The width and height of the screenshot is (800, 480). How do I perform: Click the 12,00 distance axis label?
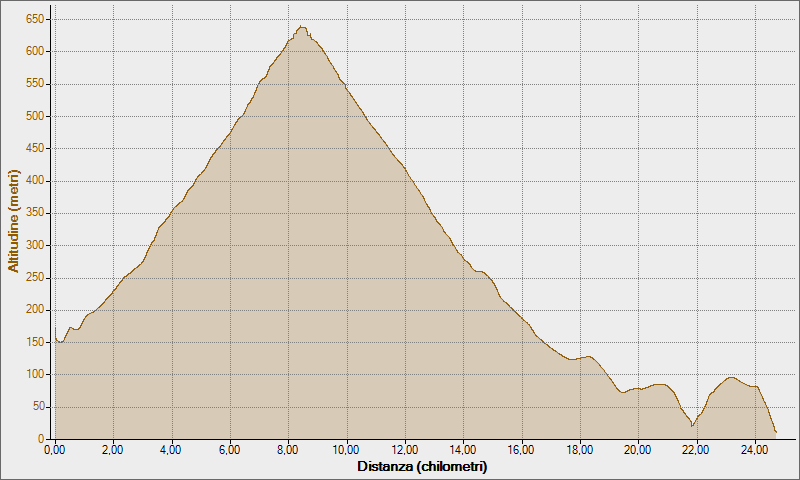point(405,450)
